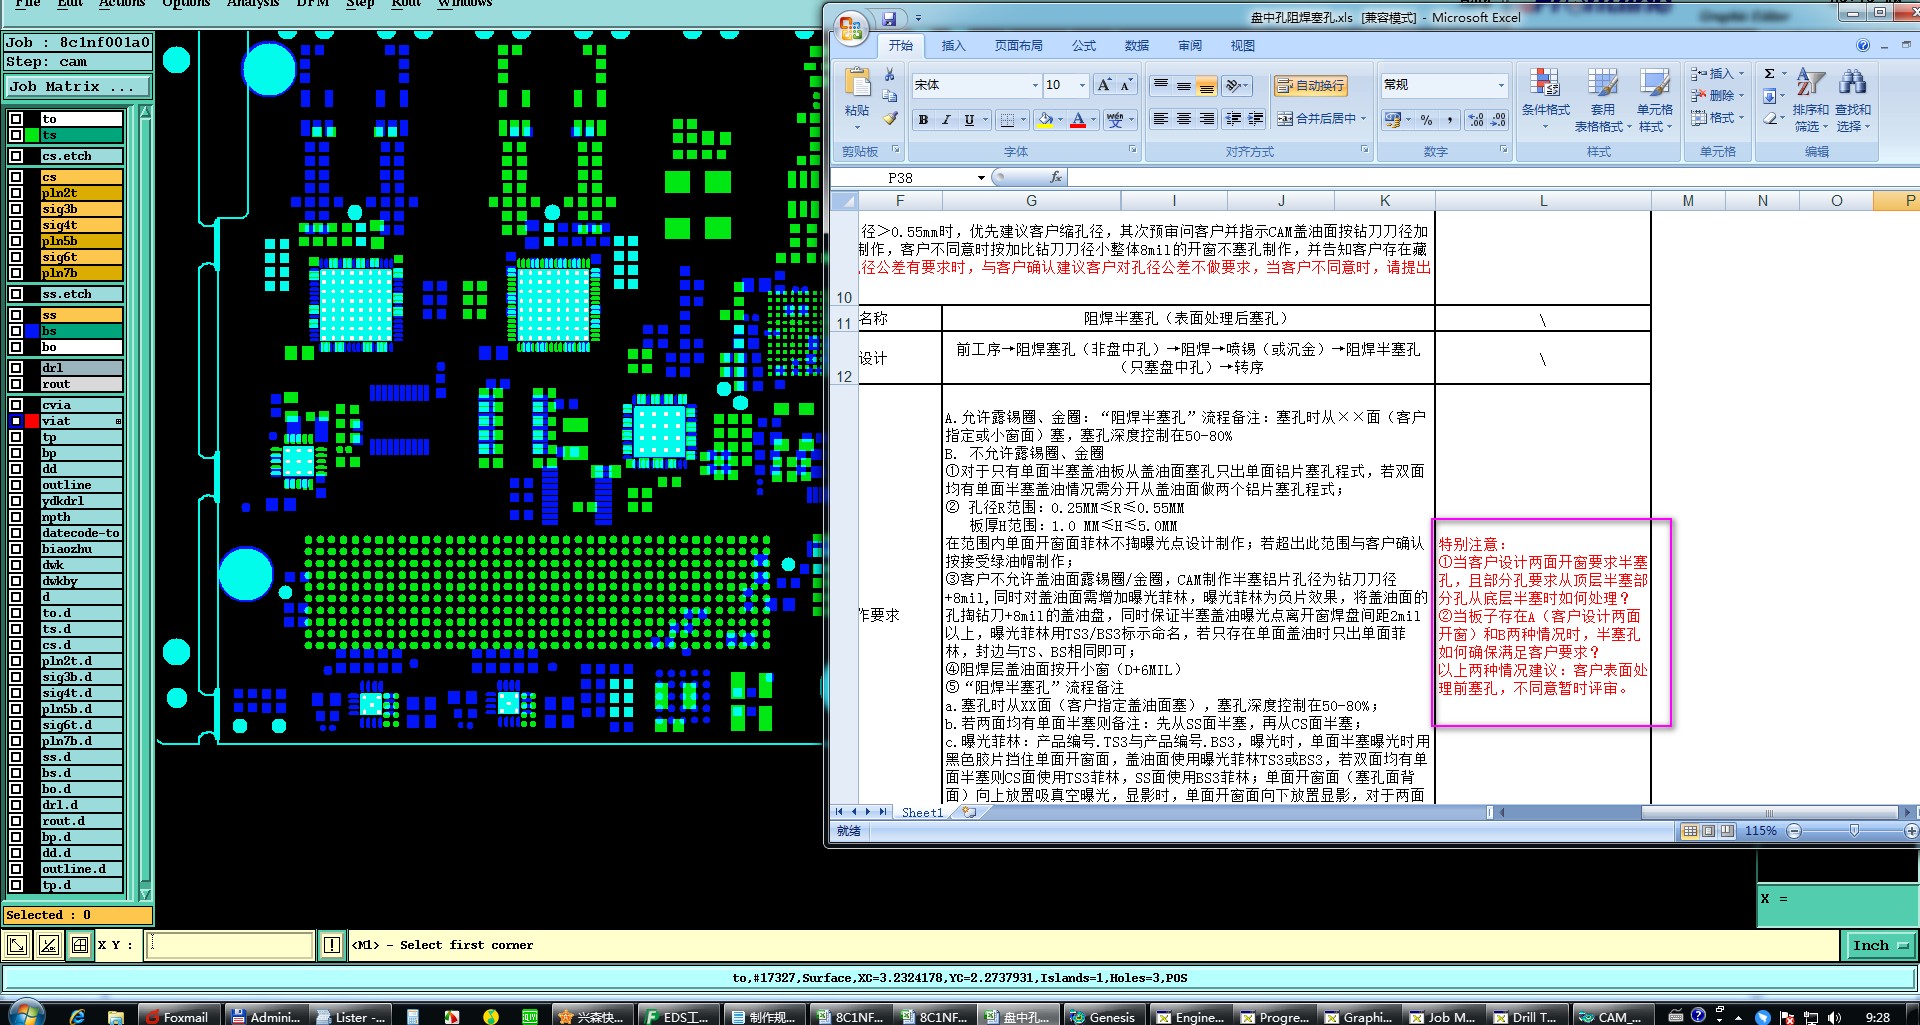
Task: Click the Cut scissors icon in Excel
Action: tap(889, 75)
